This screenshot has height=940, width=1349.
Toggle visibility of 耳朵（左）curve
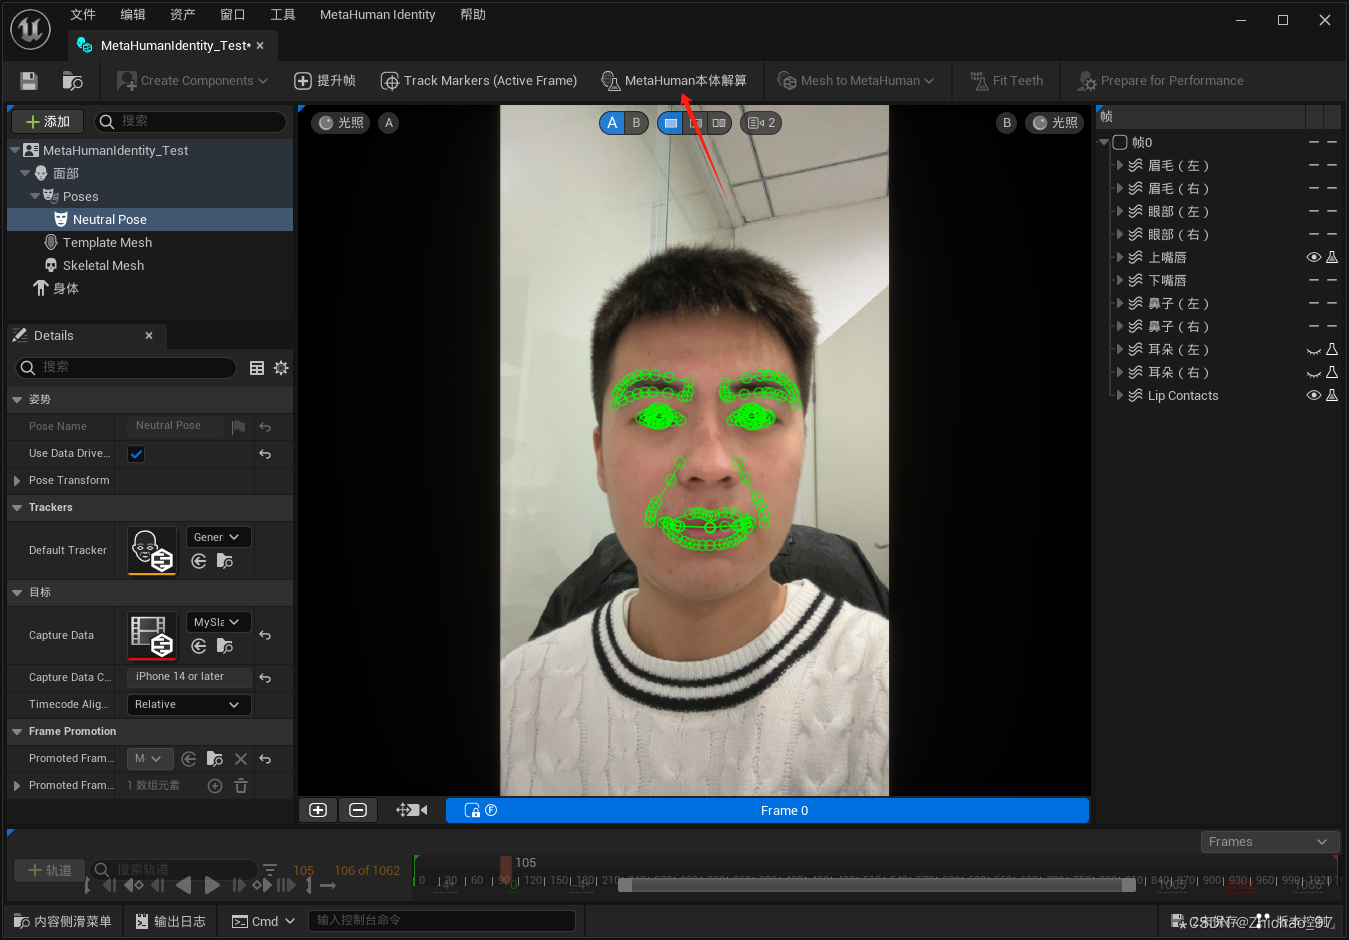[1314, 350]
